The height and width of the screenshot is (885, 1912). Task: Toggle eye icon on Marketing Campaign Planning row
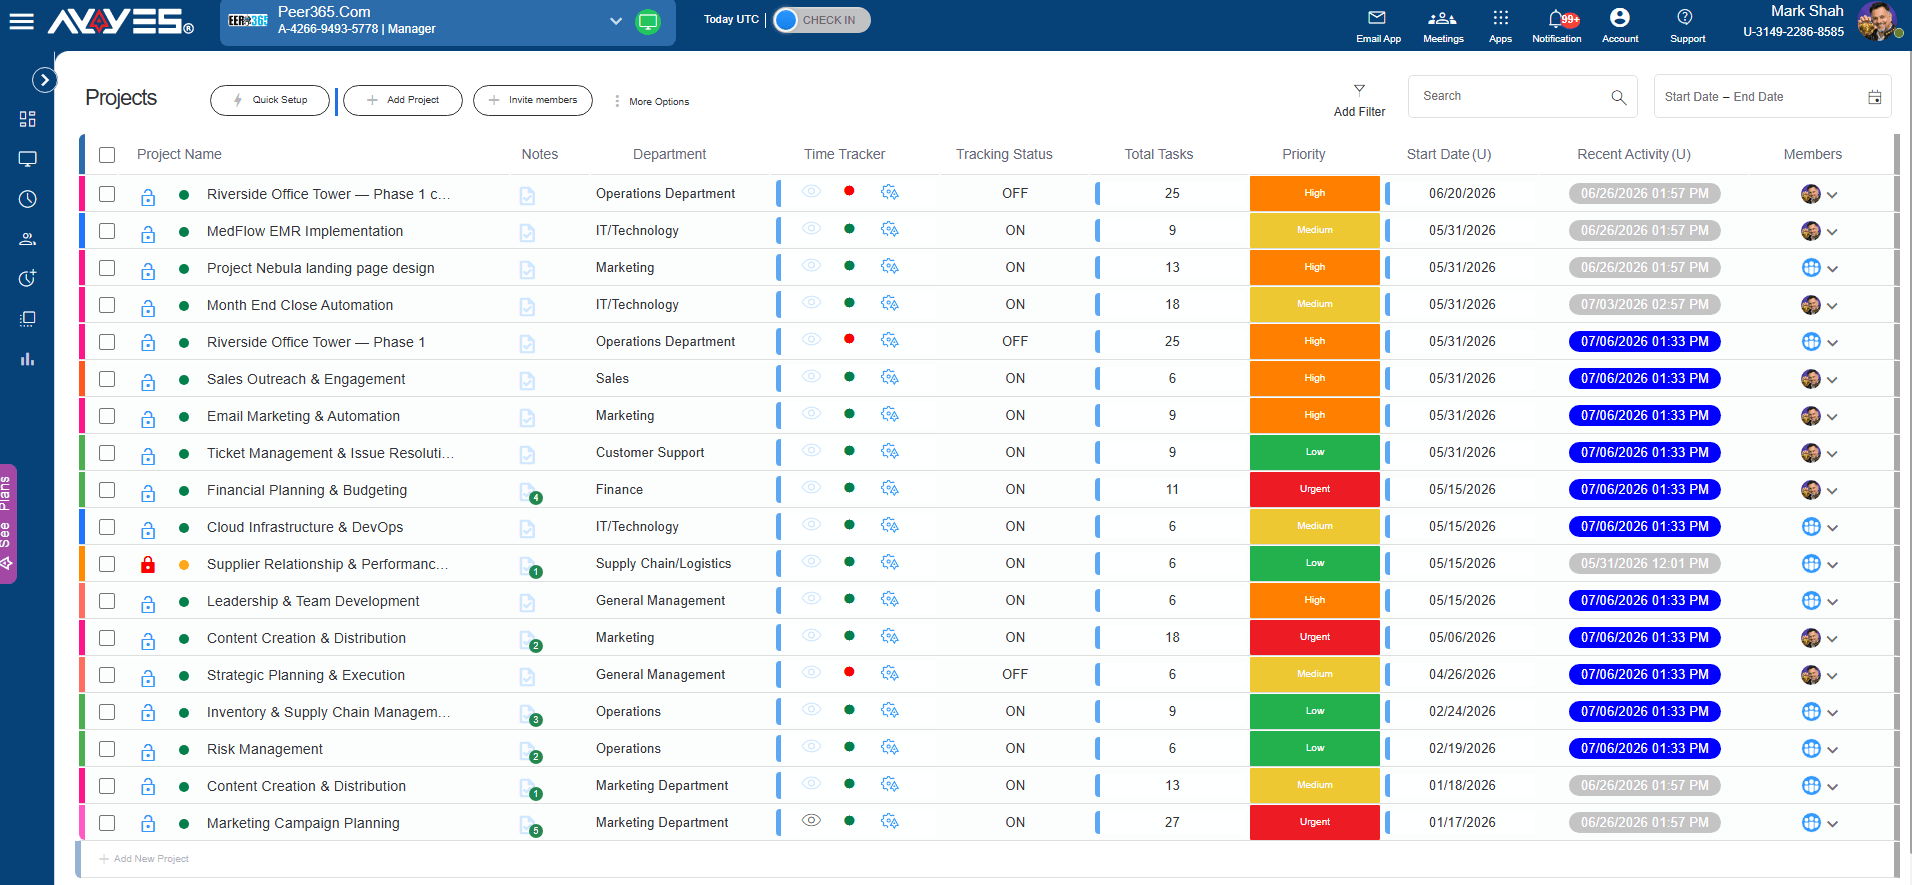(x=811, y=820)
